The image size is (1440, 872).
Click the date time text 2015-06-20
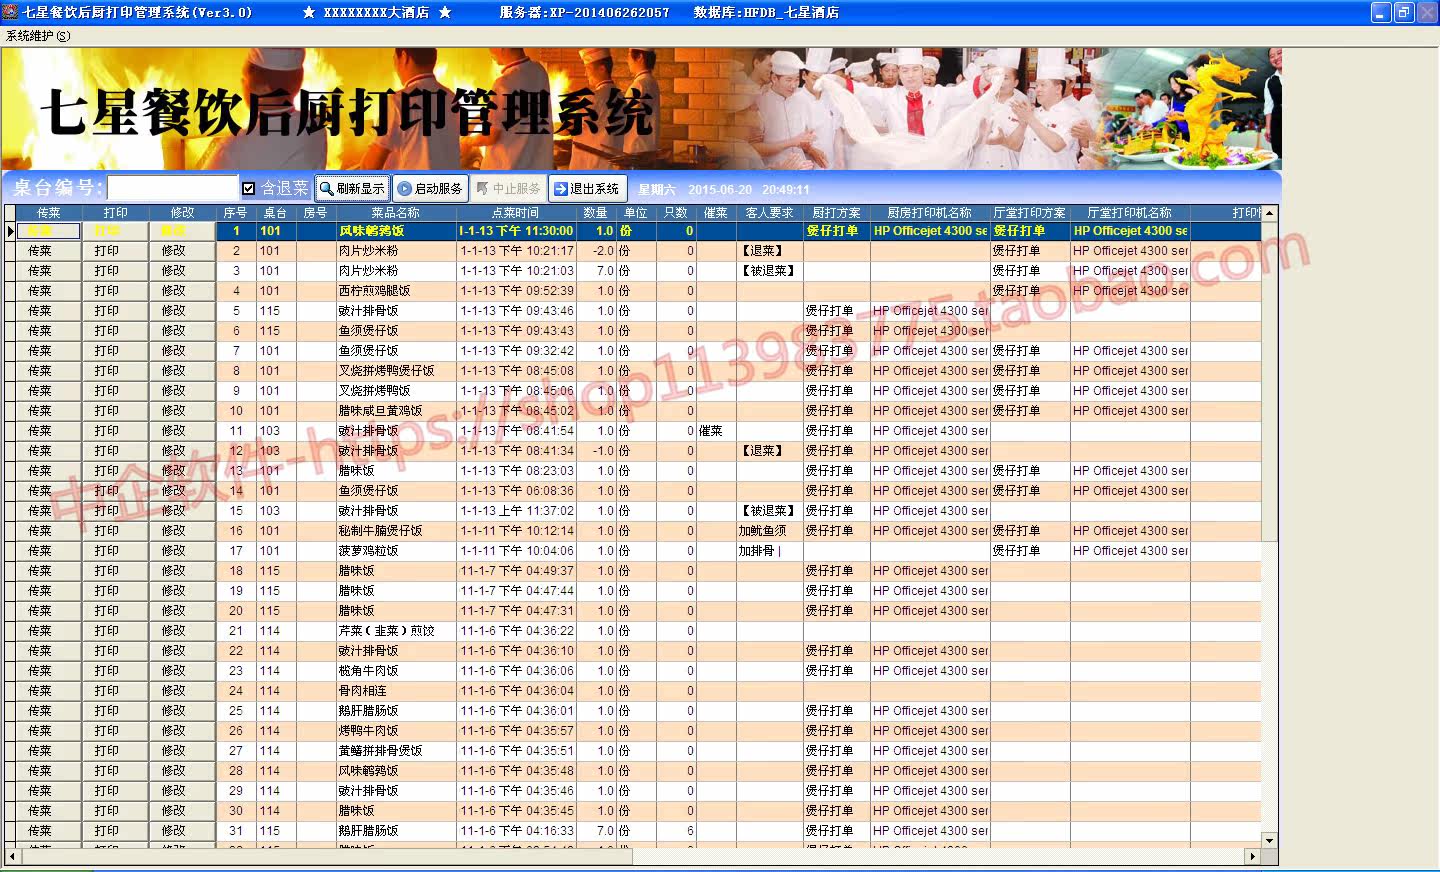pos(720,190)
